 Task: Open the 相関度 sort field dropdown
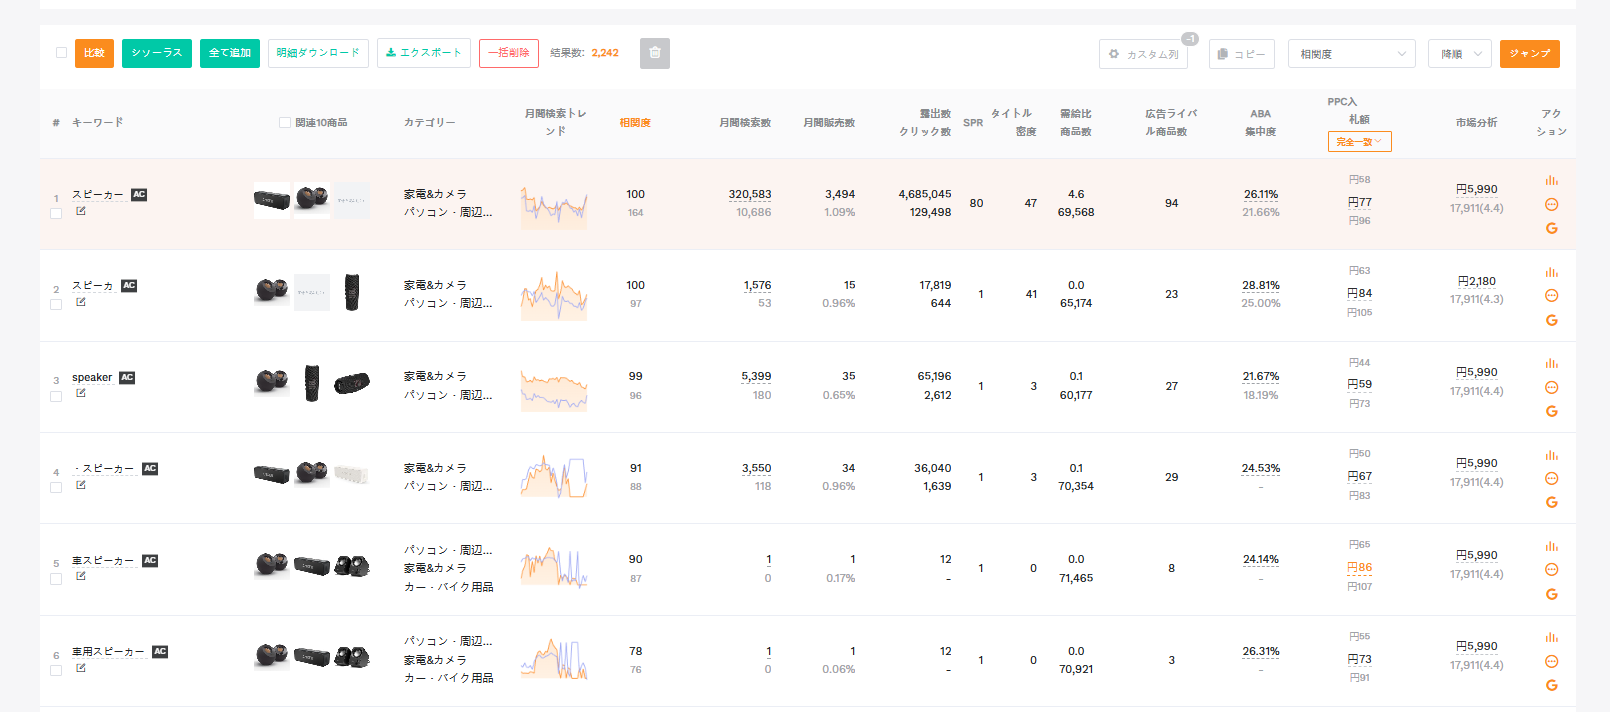click(x=1351, y=54)
